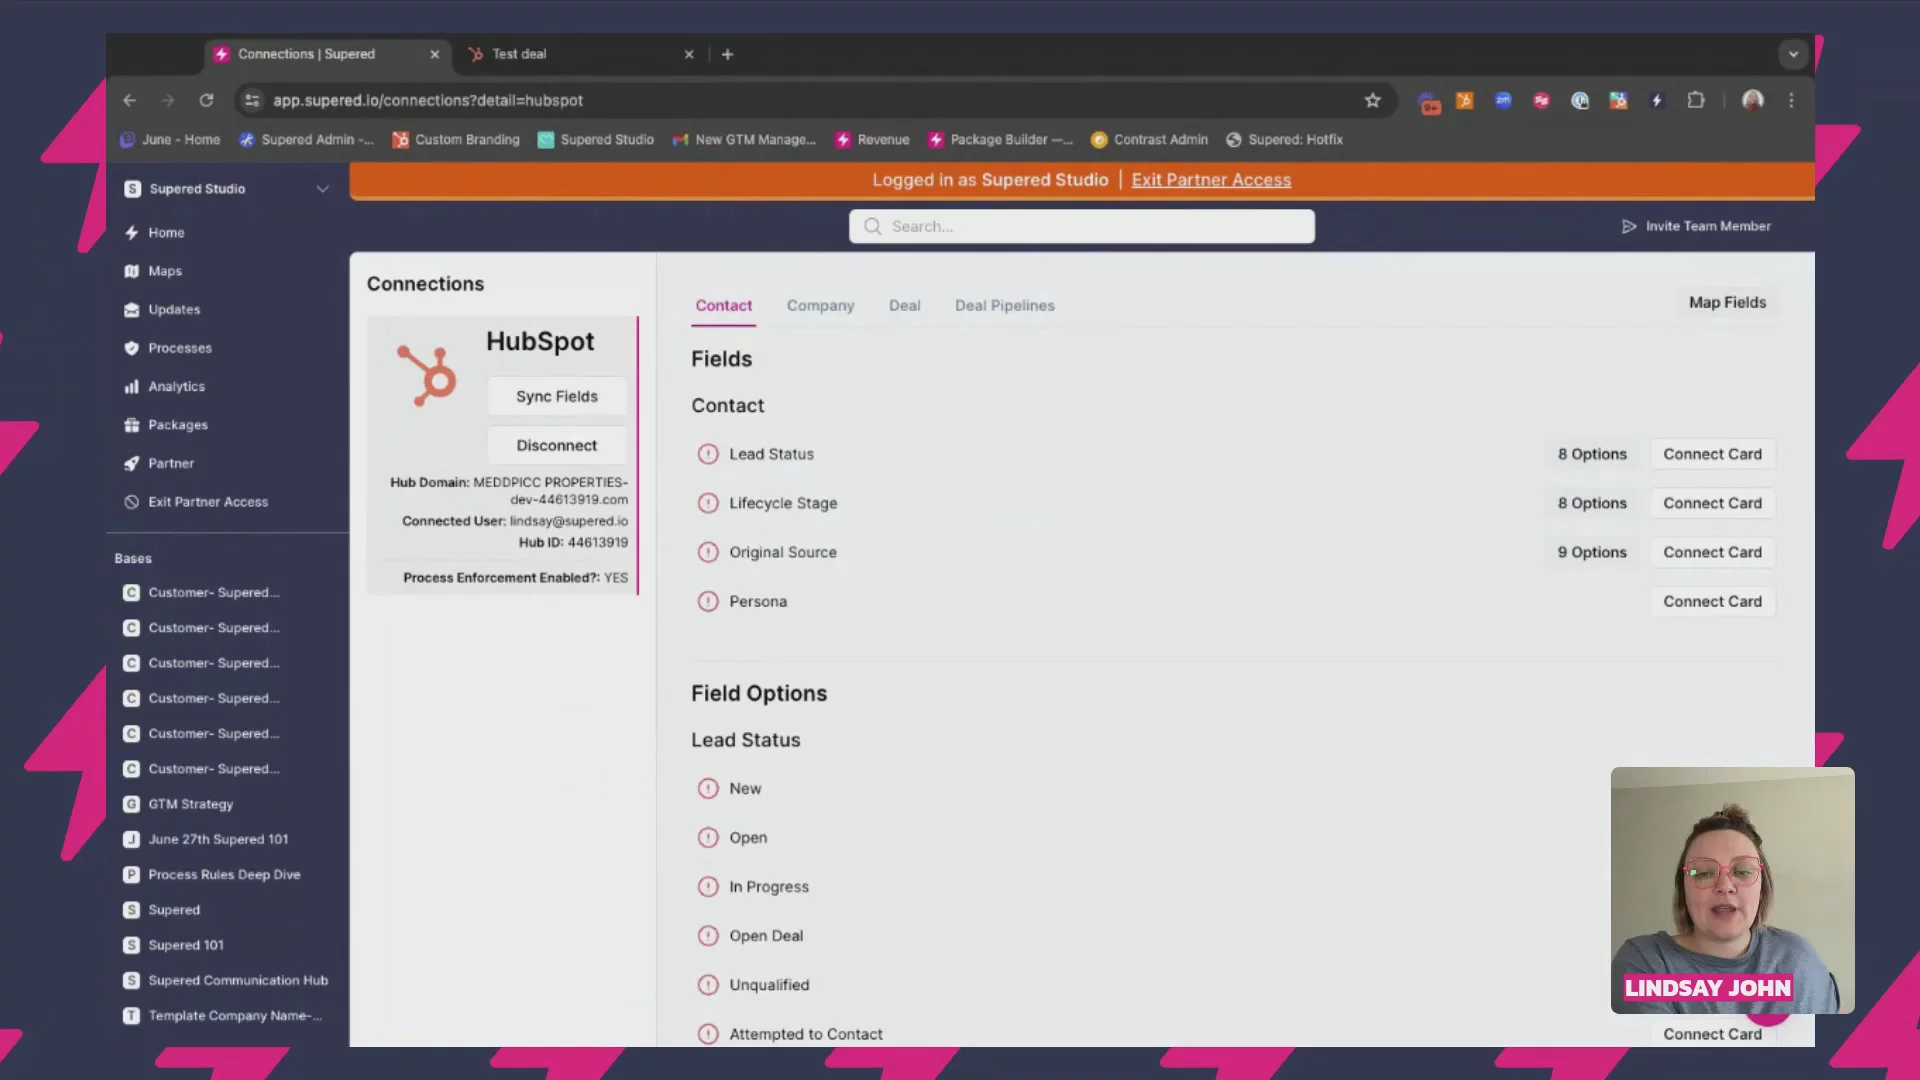Image resolution: width=1920 pixels, height=1080 pixels.
Task: Click Invite Team Member
Action: 1696,227
